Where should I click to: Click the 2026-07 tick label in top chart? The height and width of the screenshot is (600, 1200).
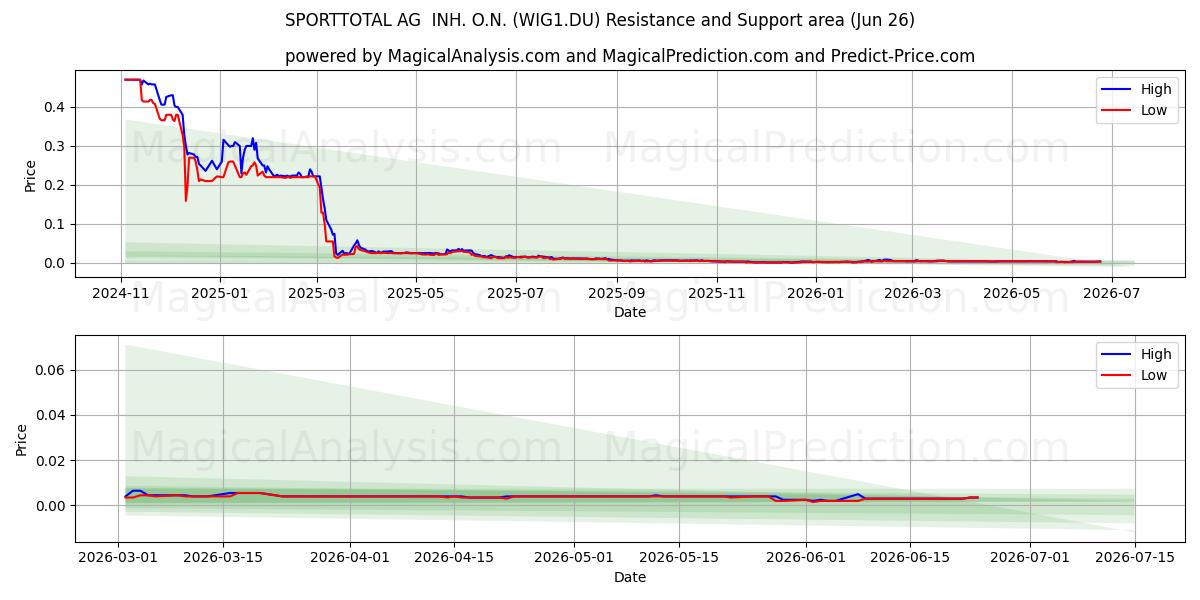(x=1111, y=293)
